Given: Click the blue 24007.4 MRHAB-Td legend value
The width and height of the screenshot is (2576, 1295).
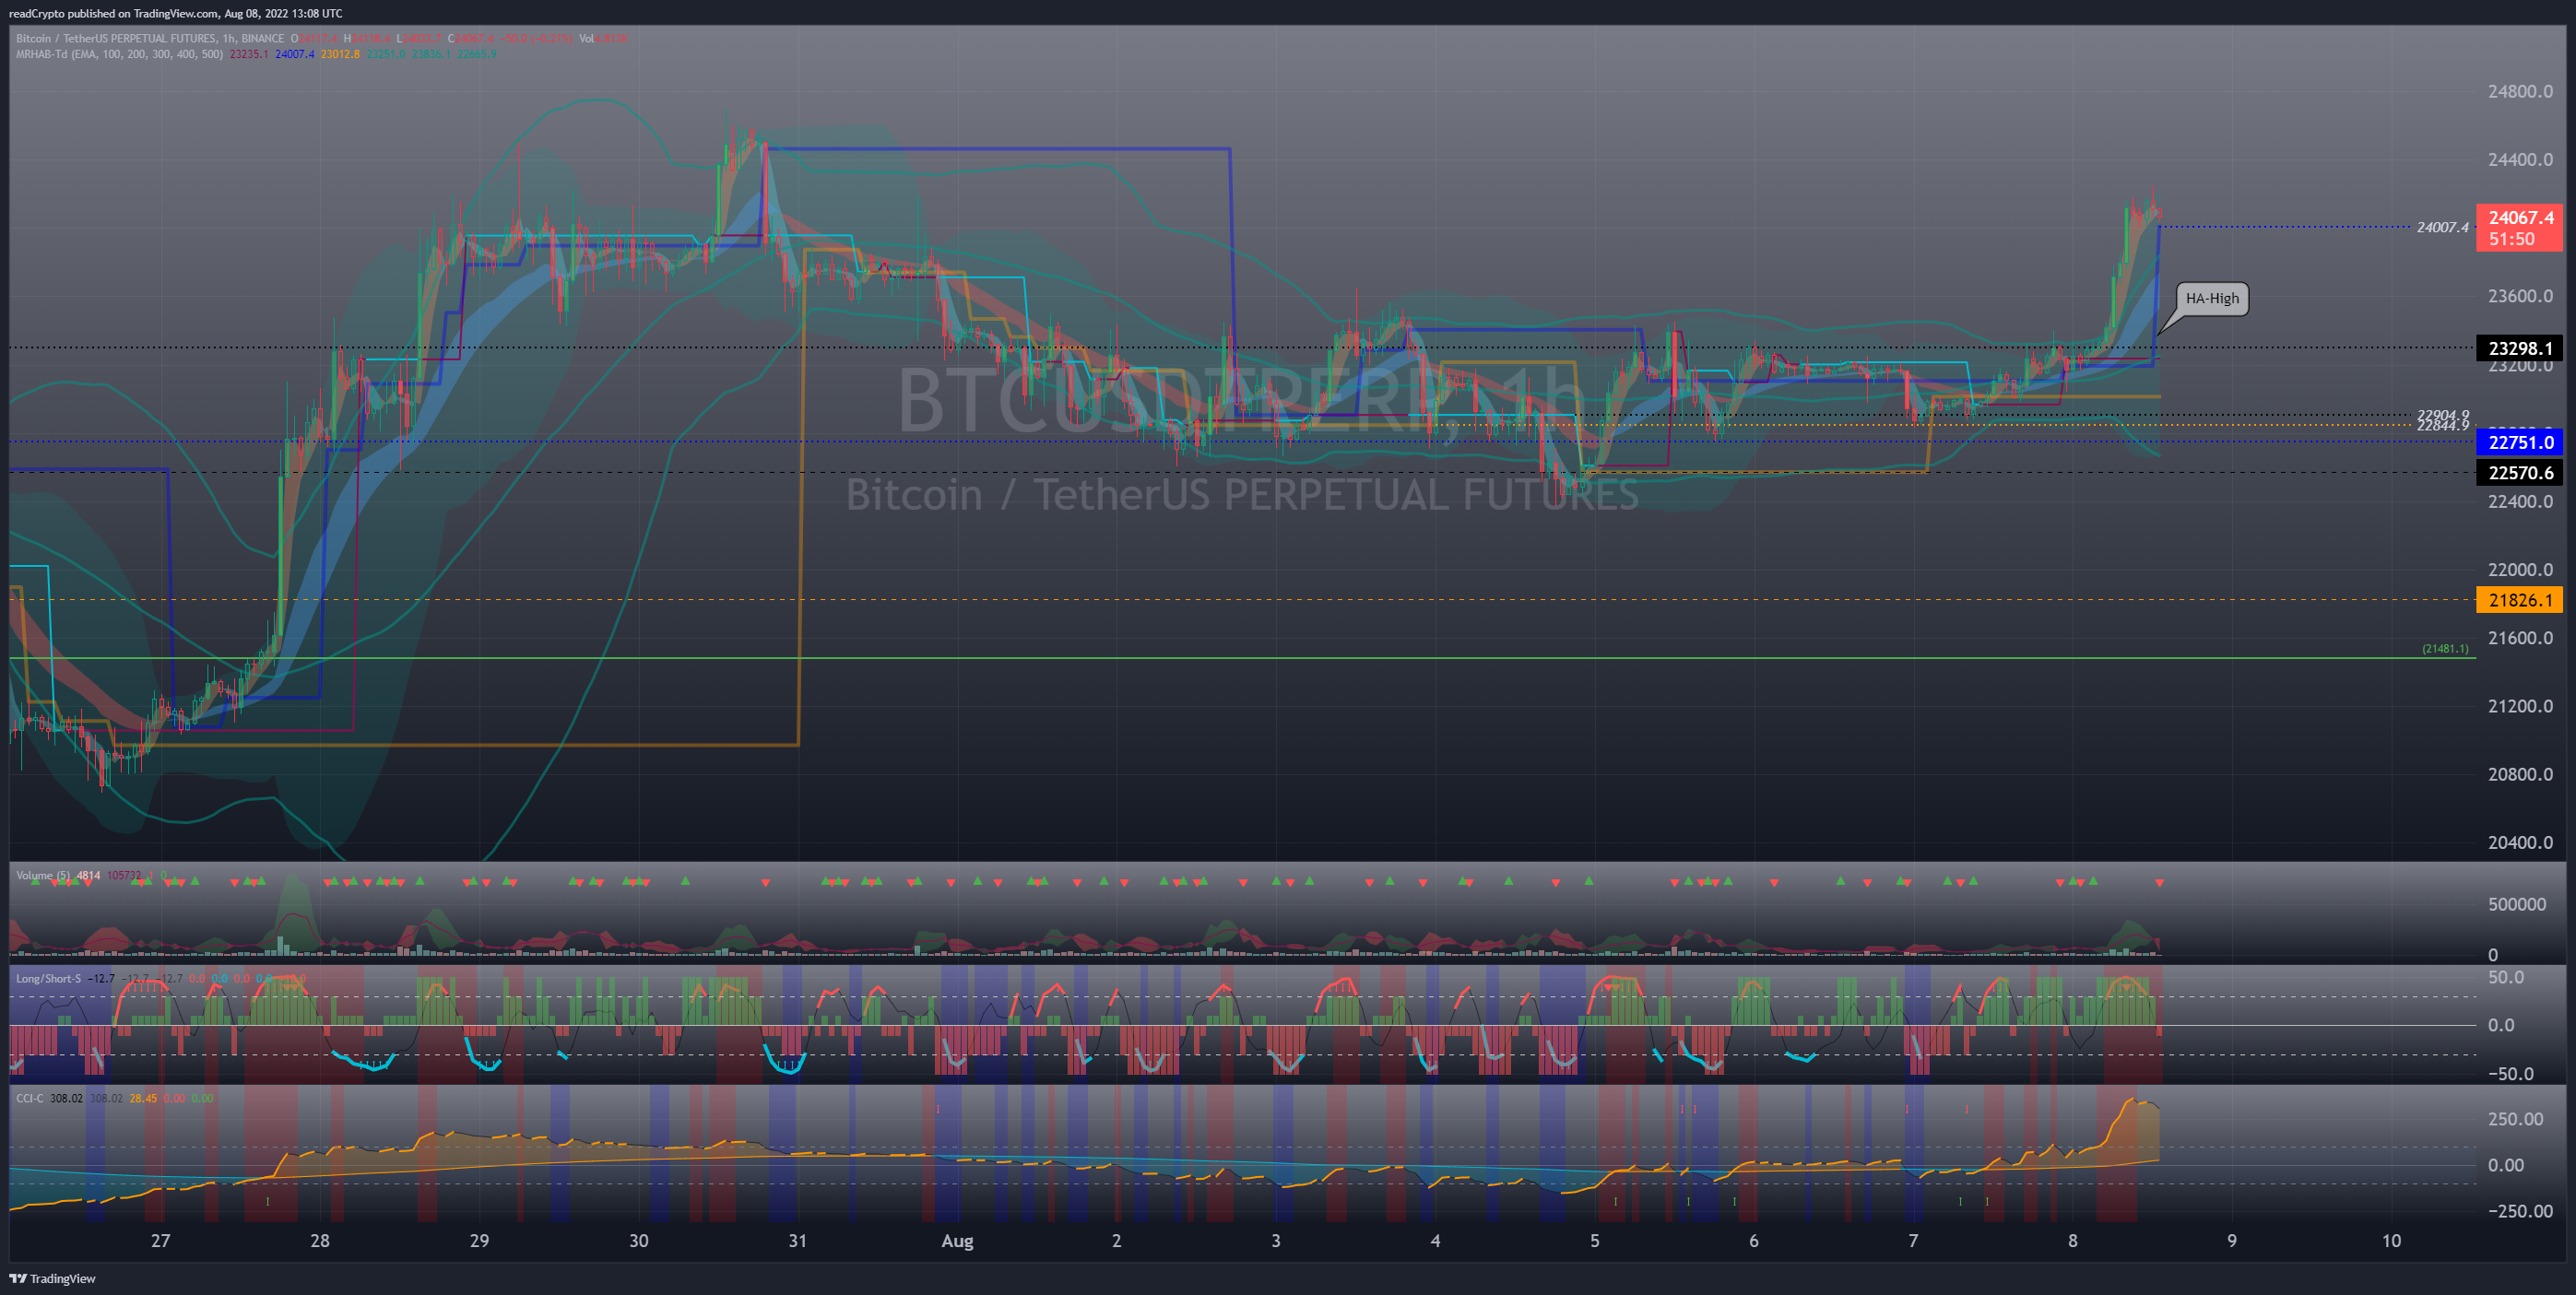Looking at the screenshot, I should point(295,54).
